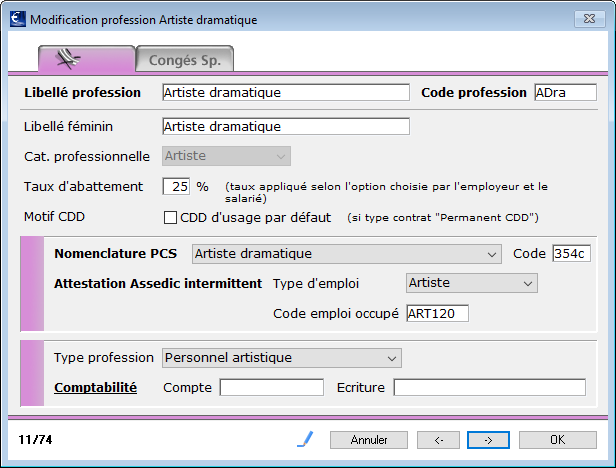Switch to the Congés Sp. tab
The height and width of the screenshot is (468, 616).
tap(185, 60)
